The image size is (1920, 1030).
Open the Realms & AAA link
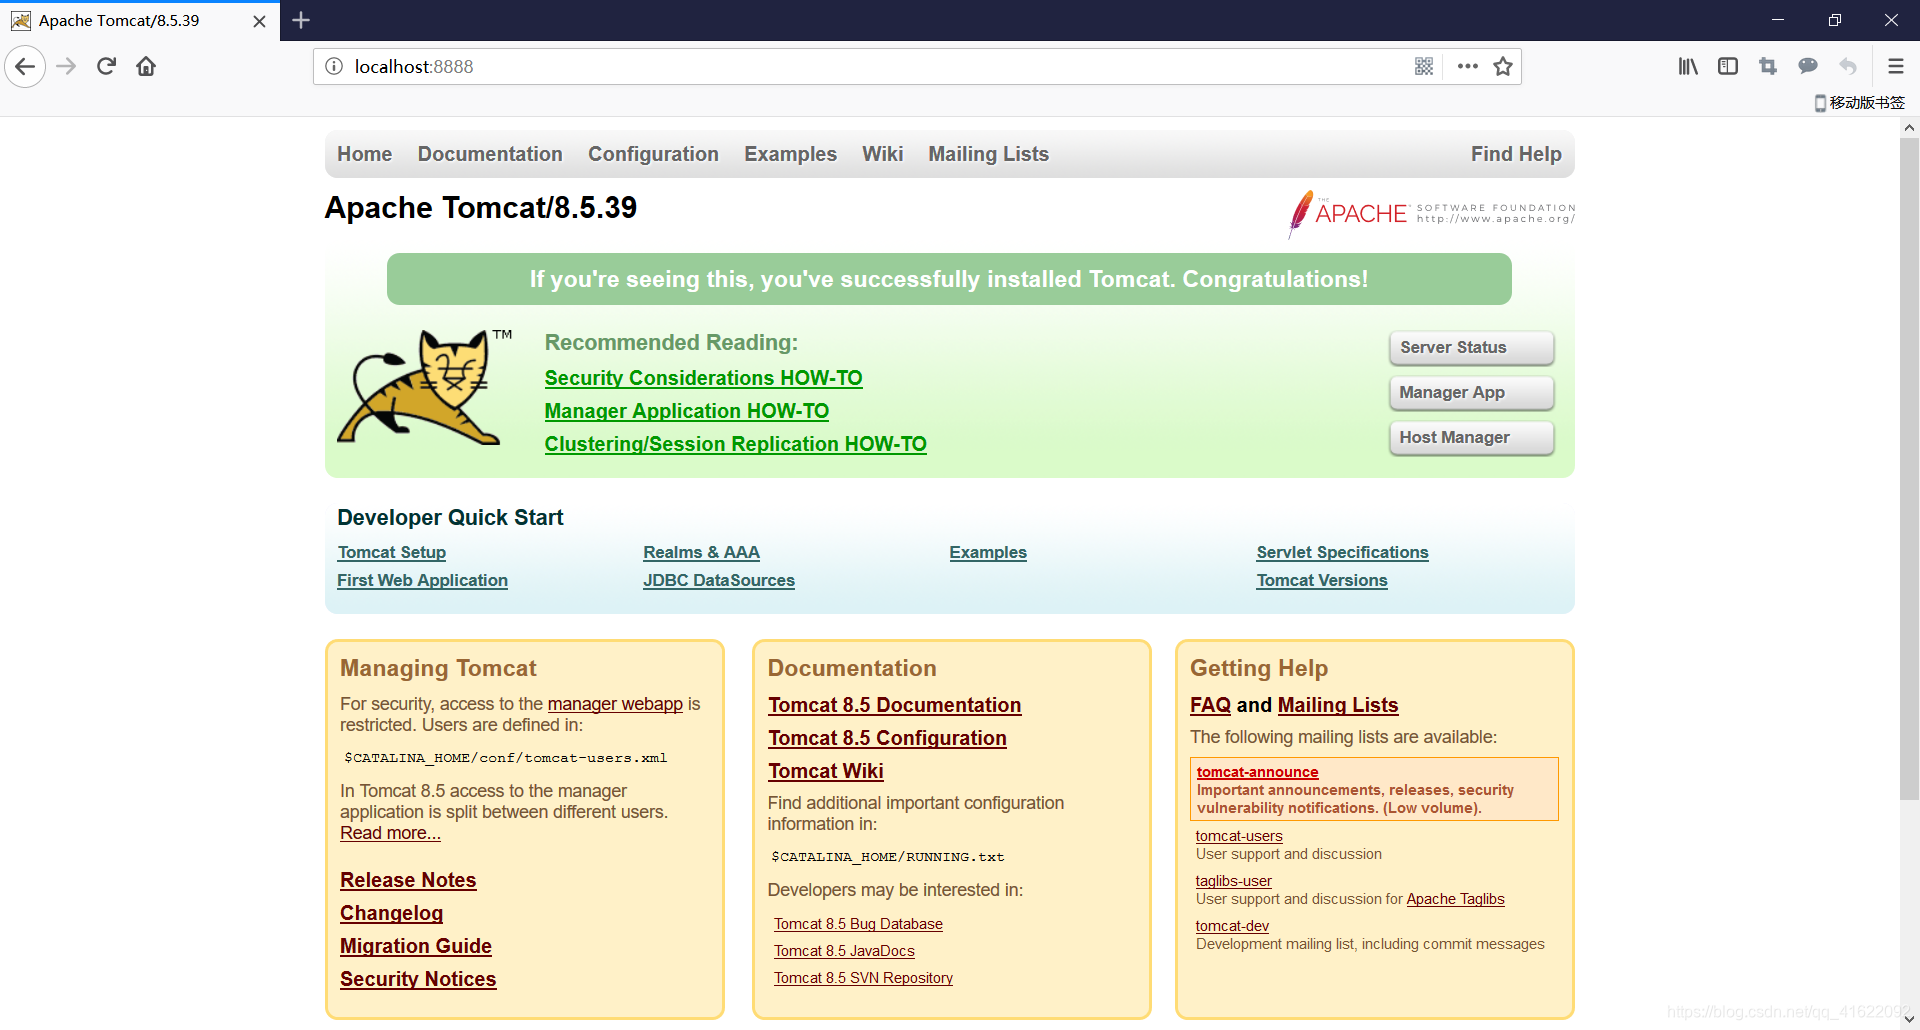701,552
